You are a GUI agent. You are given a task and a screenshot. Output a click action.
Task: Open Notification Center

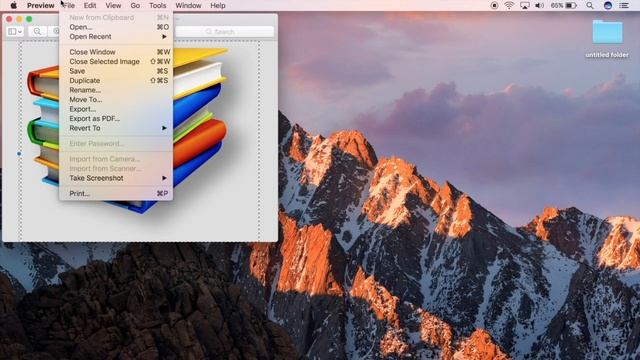[x=624, y=5]
